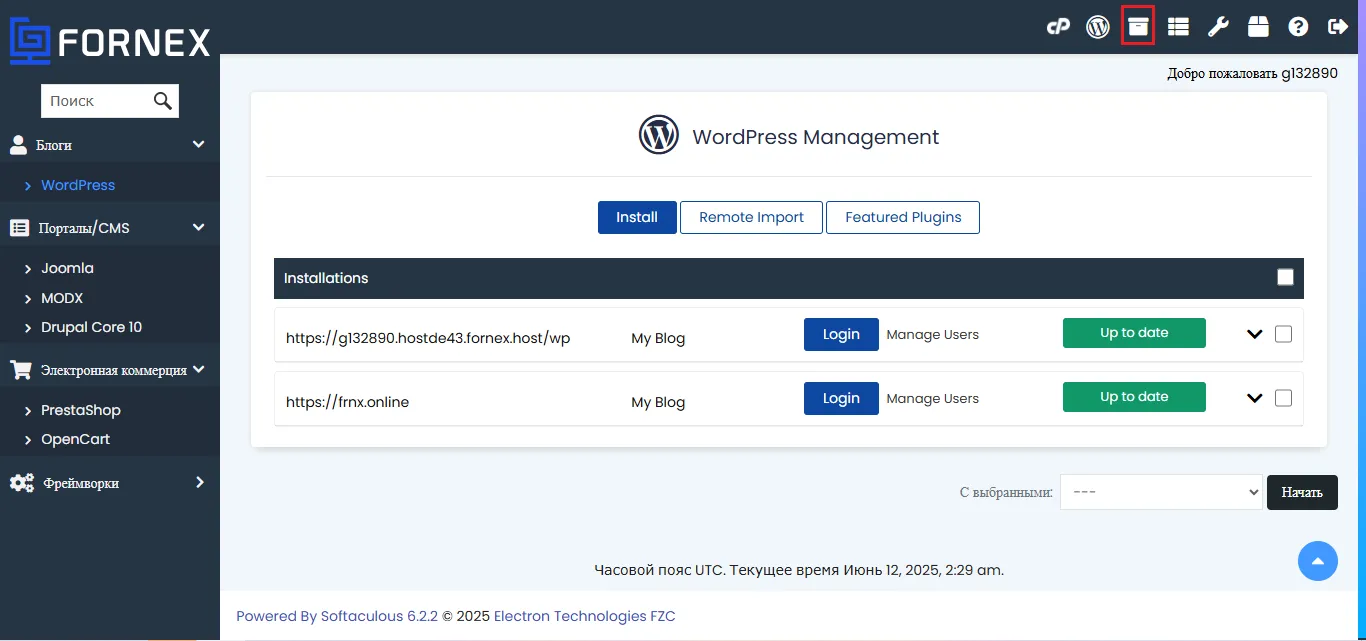Viewport: 1366px width, 641px height.
Task: Open the С выбранными dropdown
Action: pyautogui.click(x=1161, y=492)
